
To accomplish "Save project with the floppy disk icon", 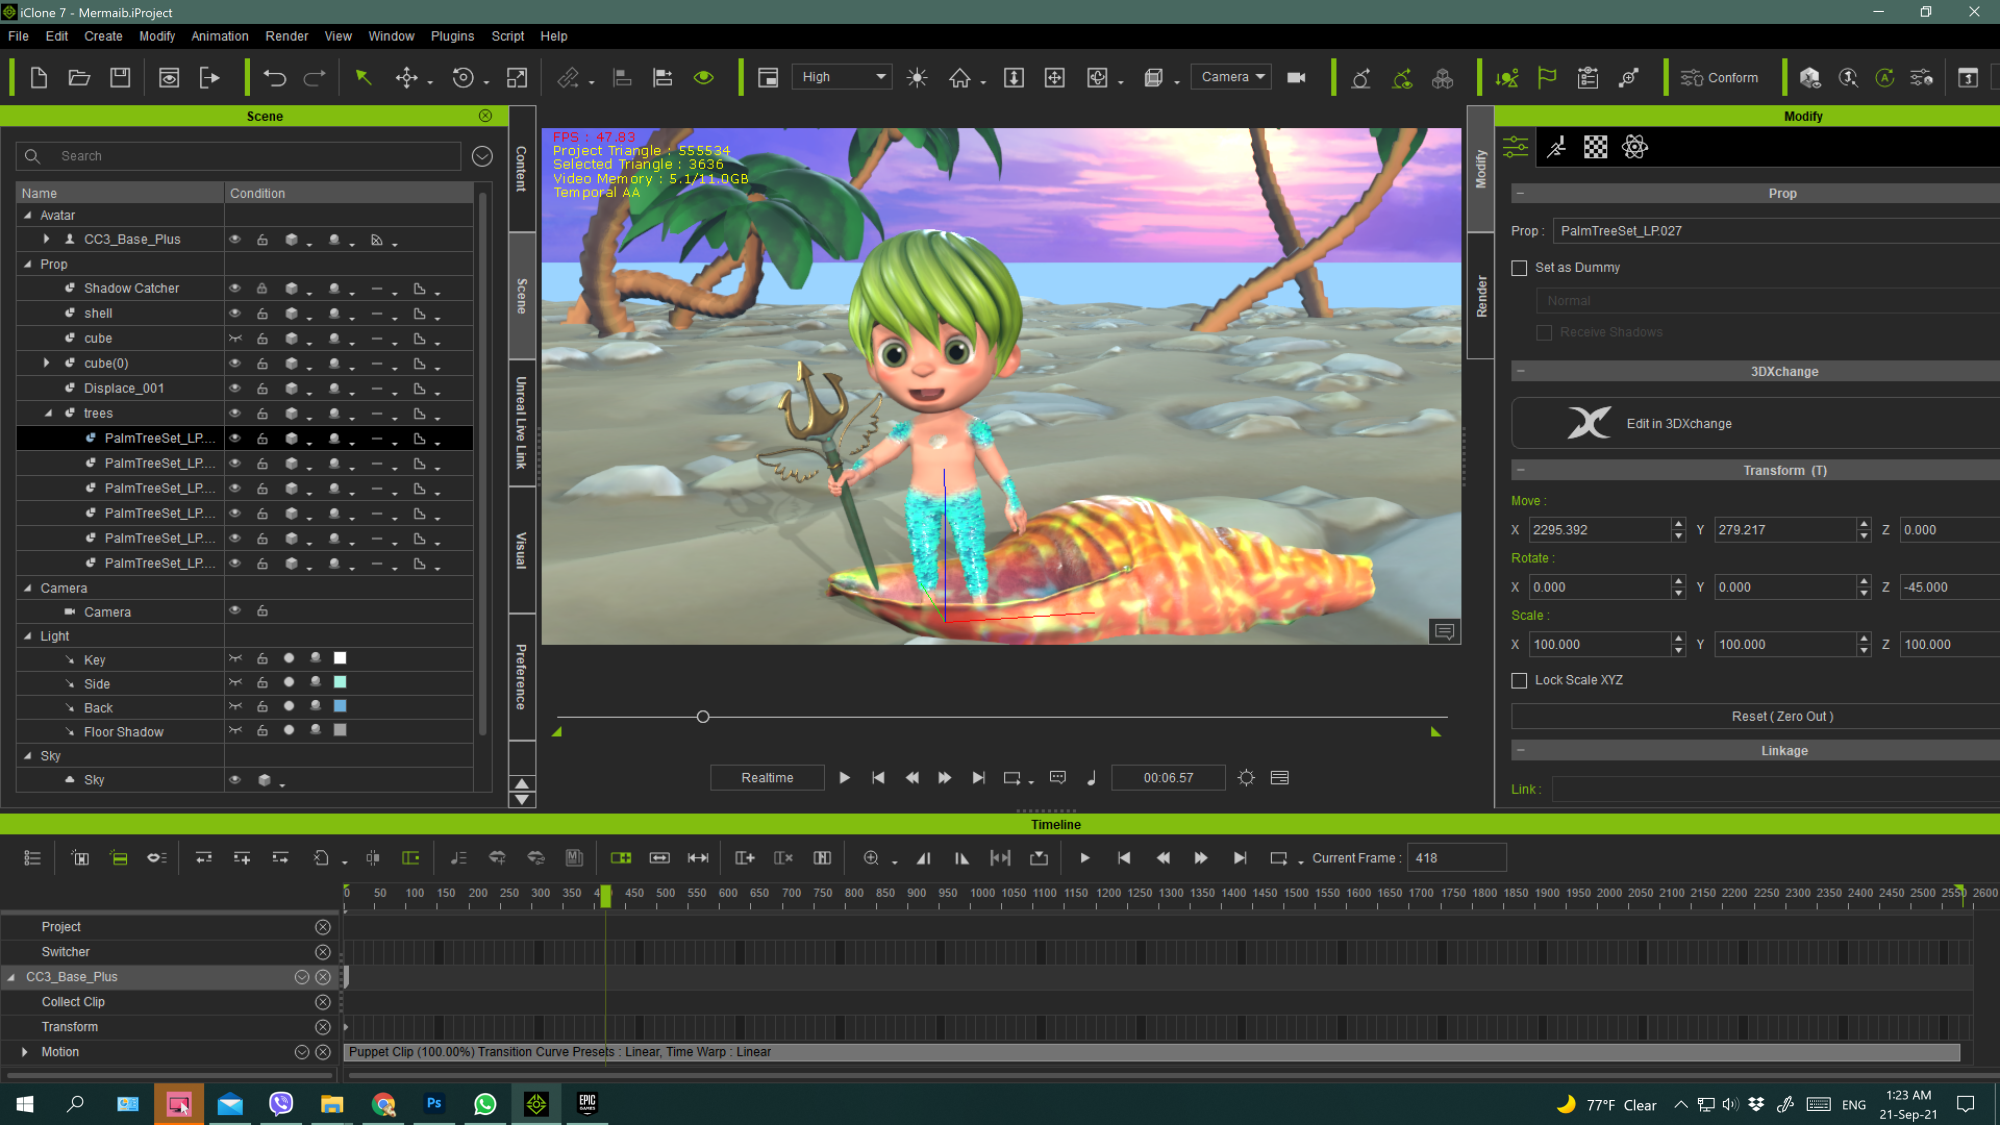I will pos(120,78).
